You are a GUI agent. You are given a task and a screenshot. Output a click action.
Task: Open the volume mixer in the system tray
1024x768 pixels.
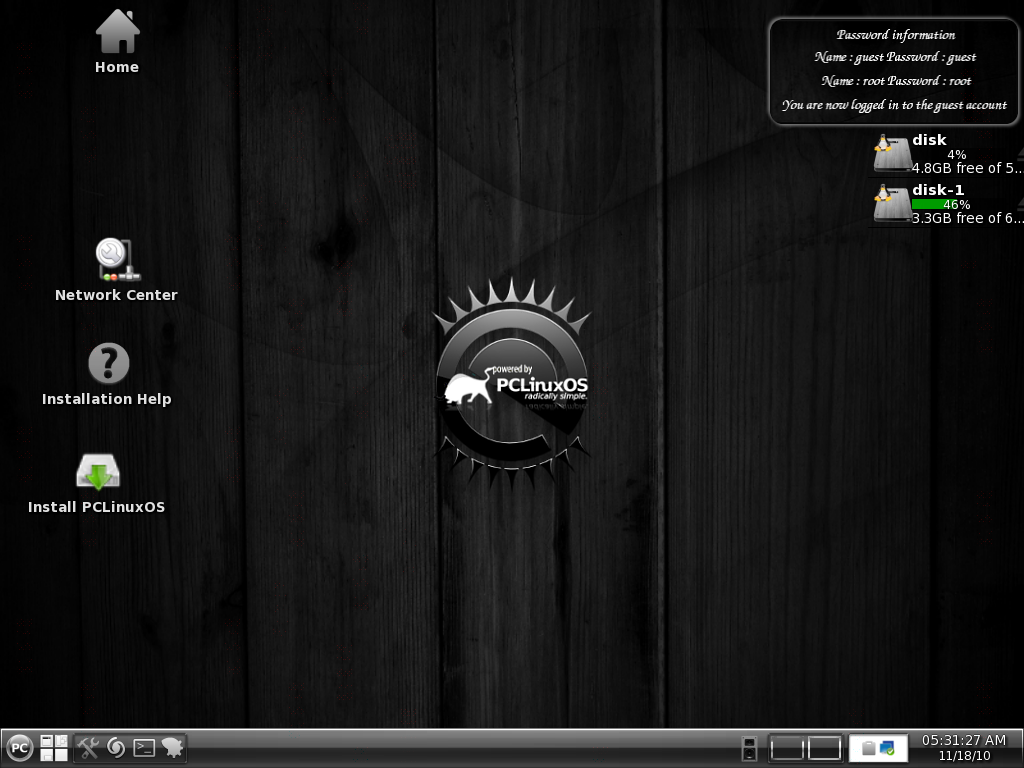click(x=749, y=748)
